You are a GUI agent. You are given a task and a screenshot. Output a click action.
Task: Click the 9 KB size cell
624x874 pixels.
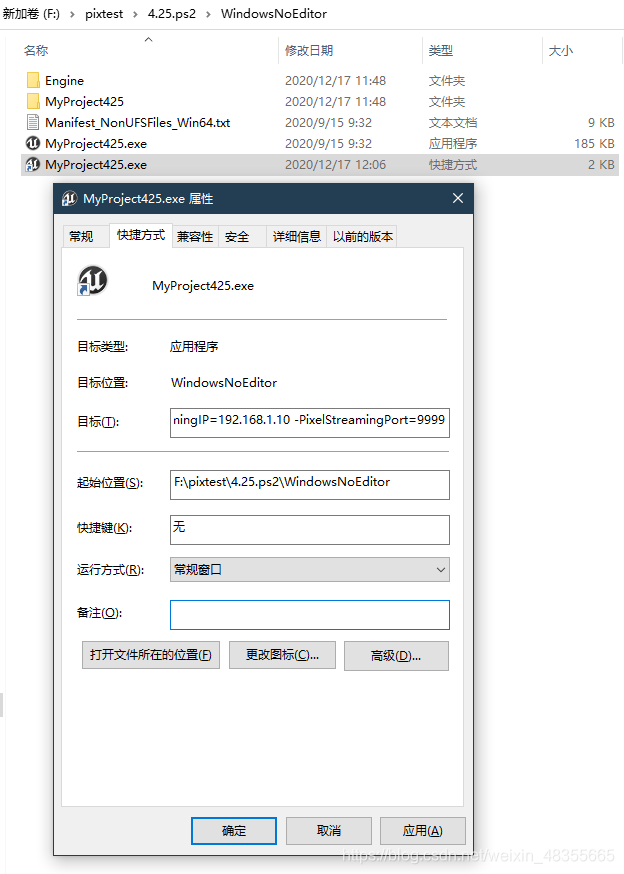coord(601,123)
